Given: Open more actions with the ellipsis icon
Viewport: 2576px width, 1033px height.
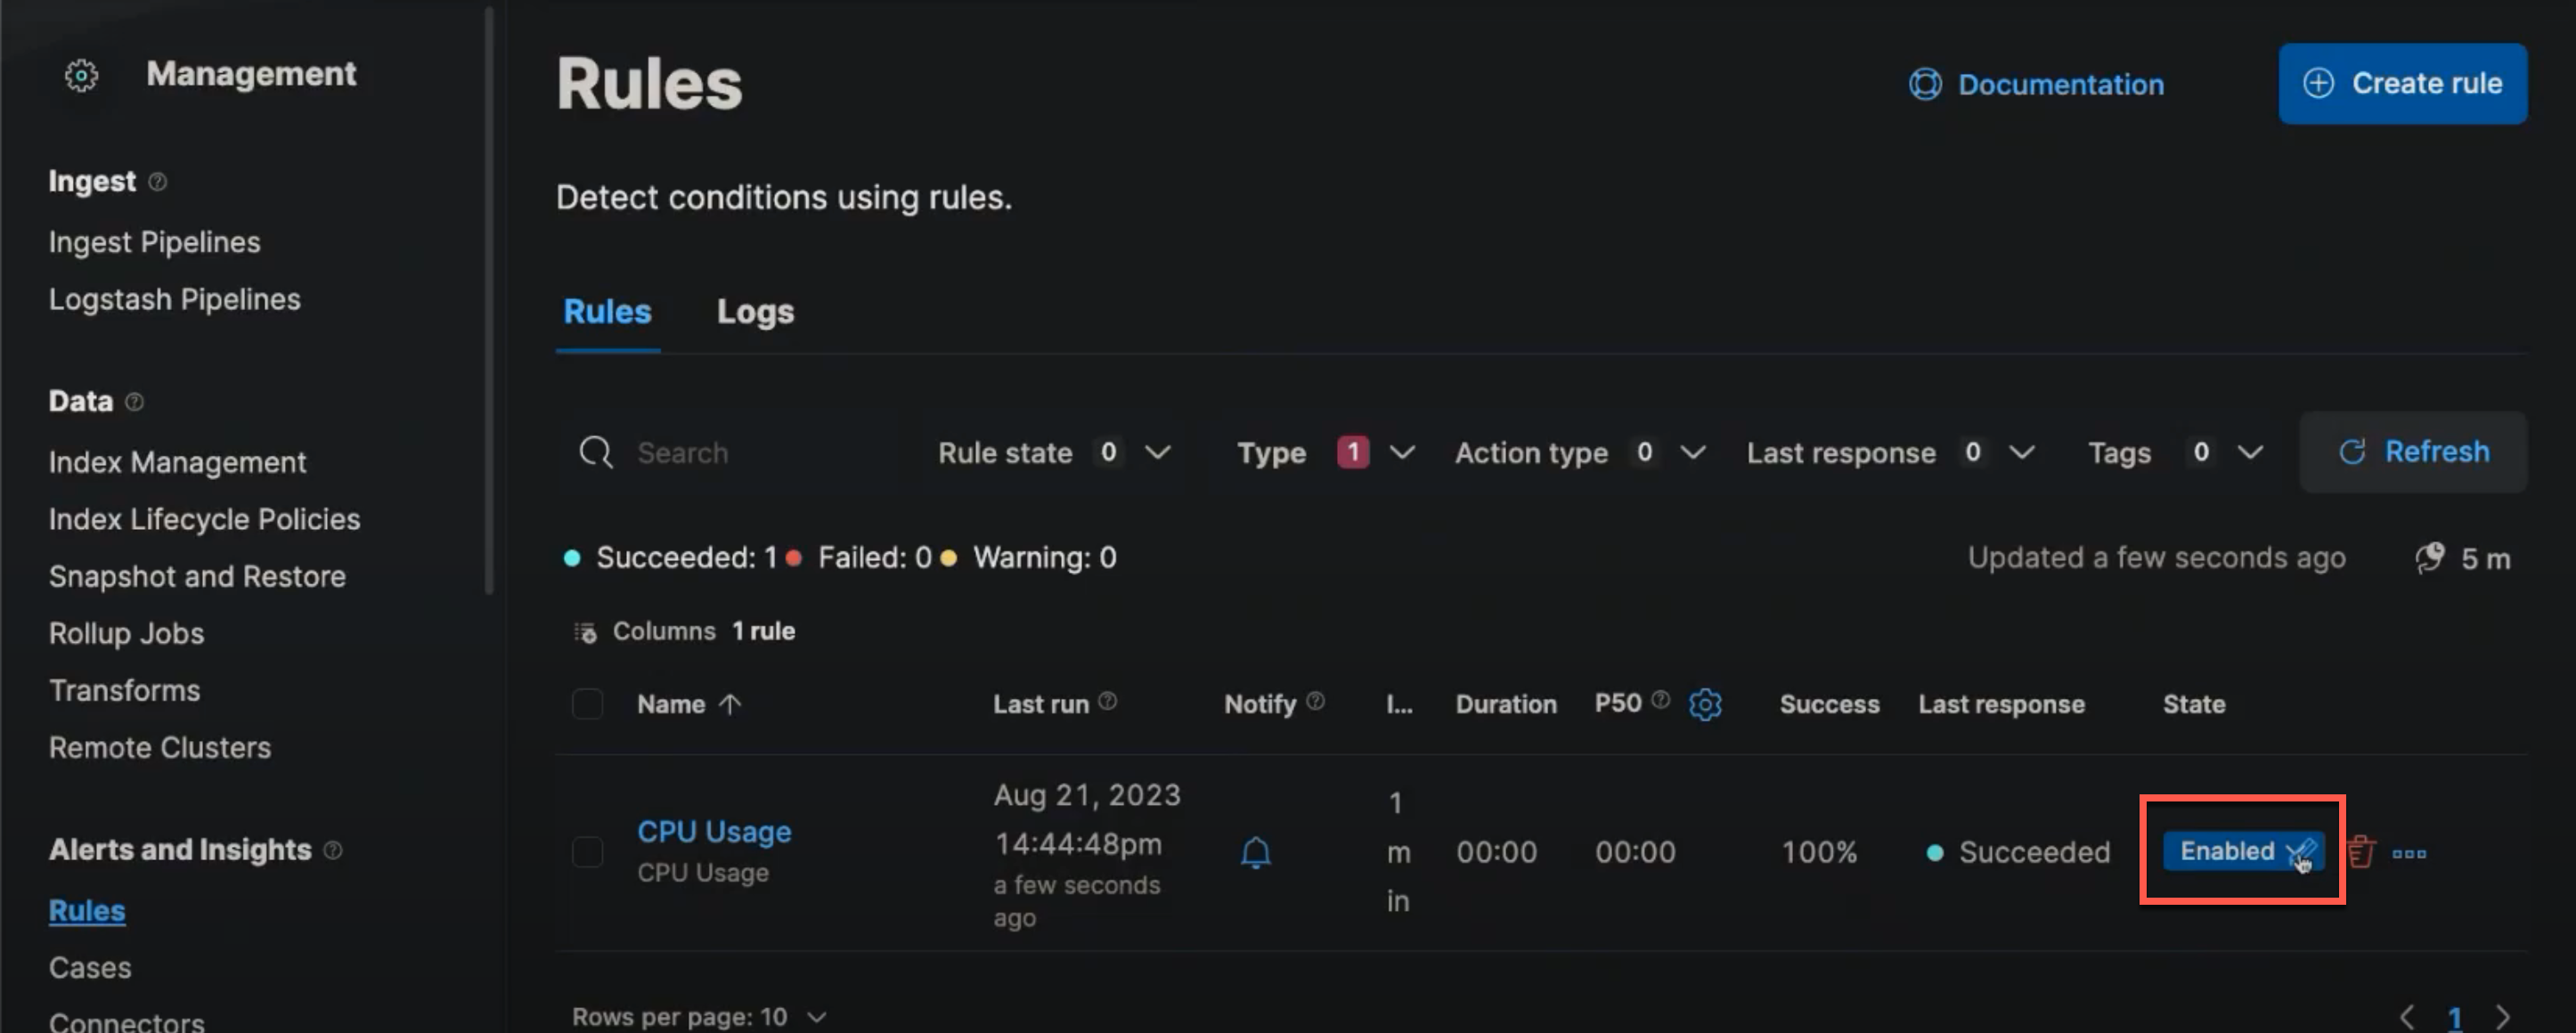Looking at the screenshot, I should [x=2410, y=853].
